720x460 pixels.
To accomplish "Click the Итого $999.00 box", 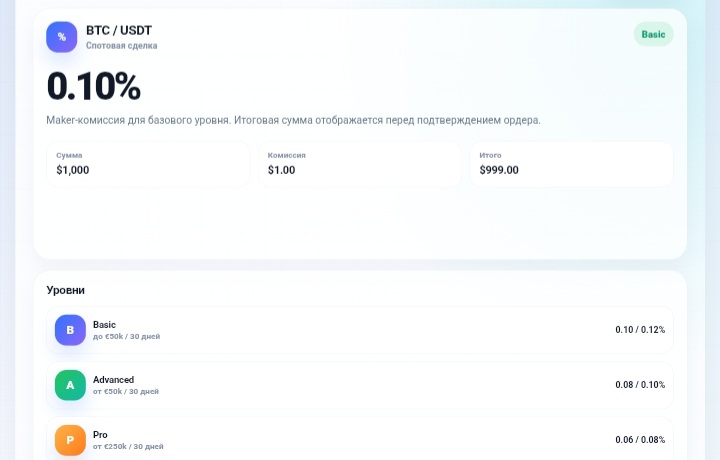I will tap(571, 164).
